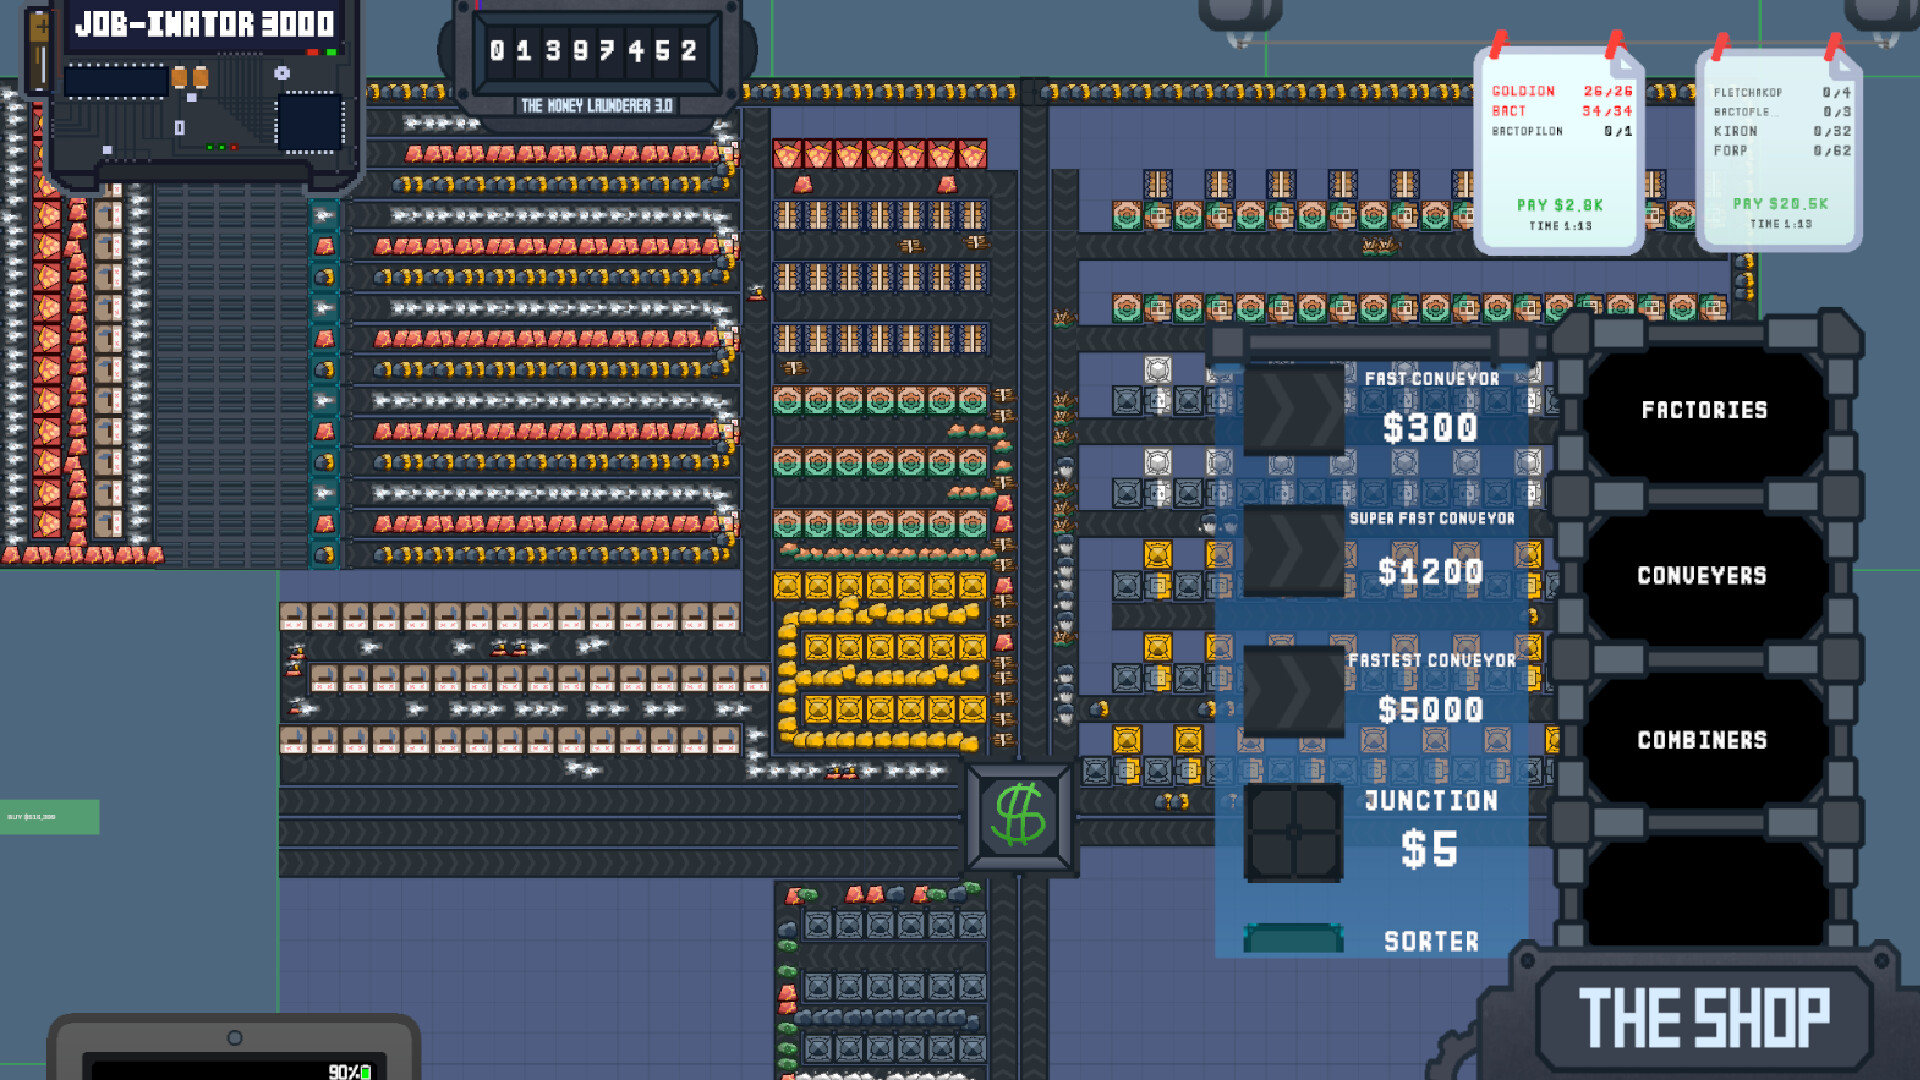
Task: Select the Super Fast Conveyor icon
Action: (x=1293, y=551)
